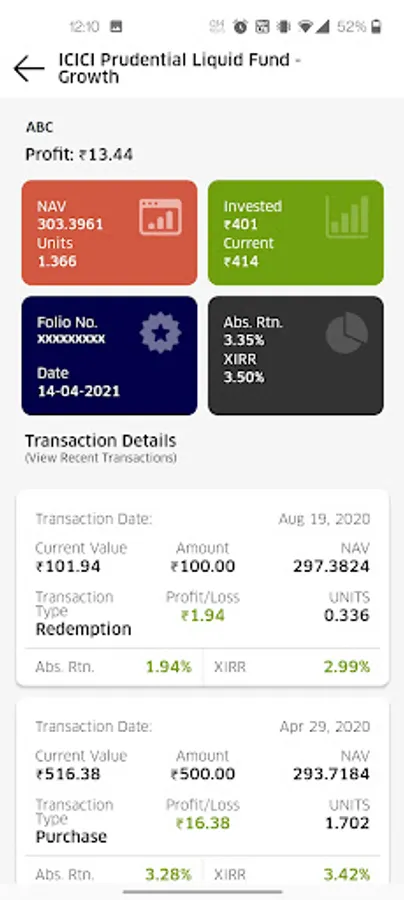The width and height of the screenshot is (404, 900).
Task: Tap the battery icon in status bar
Action: 376,26
